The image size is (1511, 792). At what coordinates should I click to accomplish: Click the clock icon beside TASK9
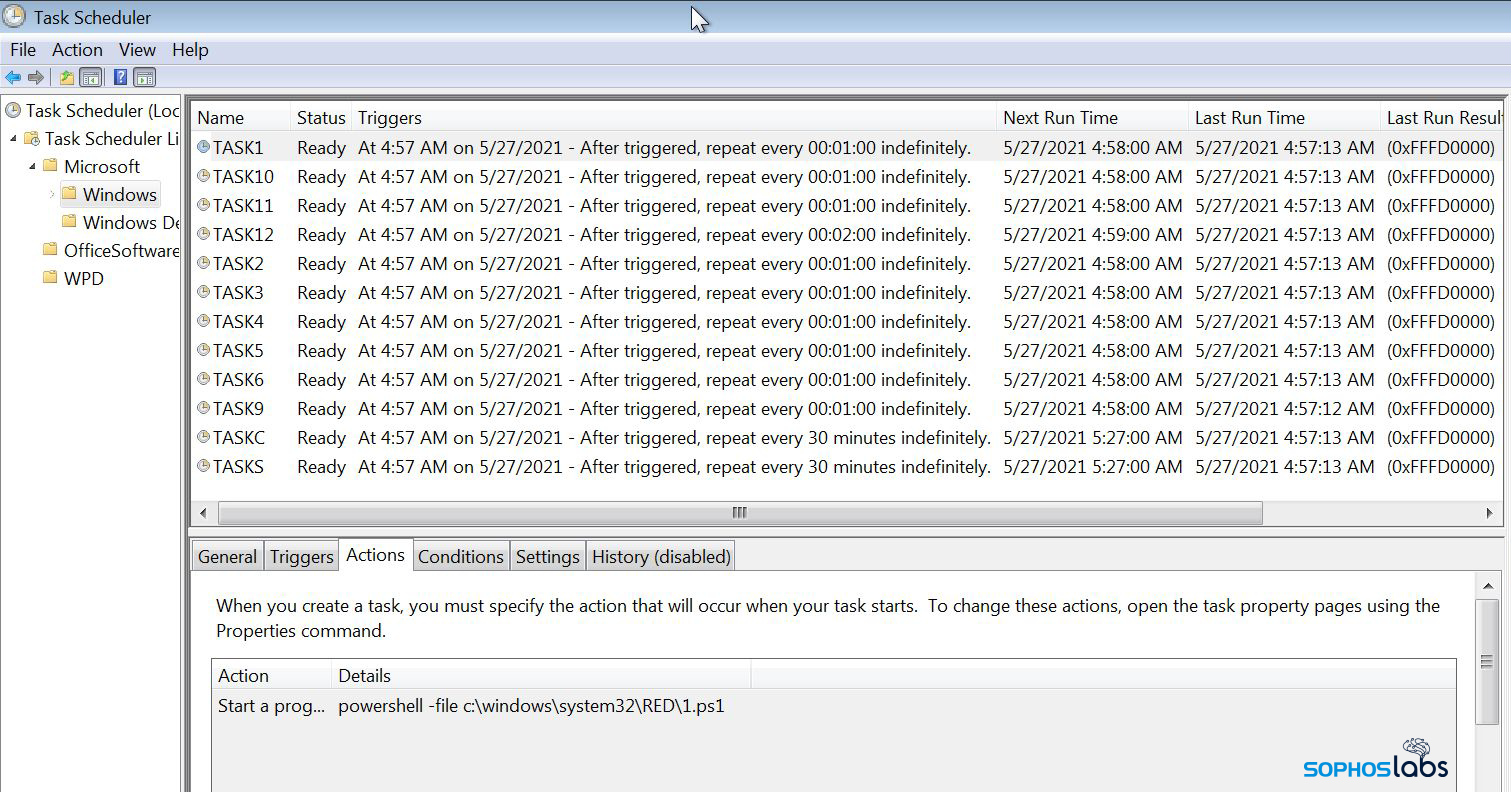204,408
